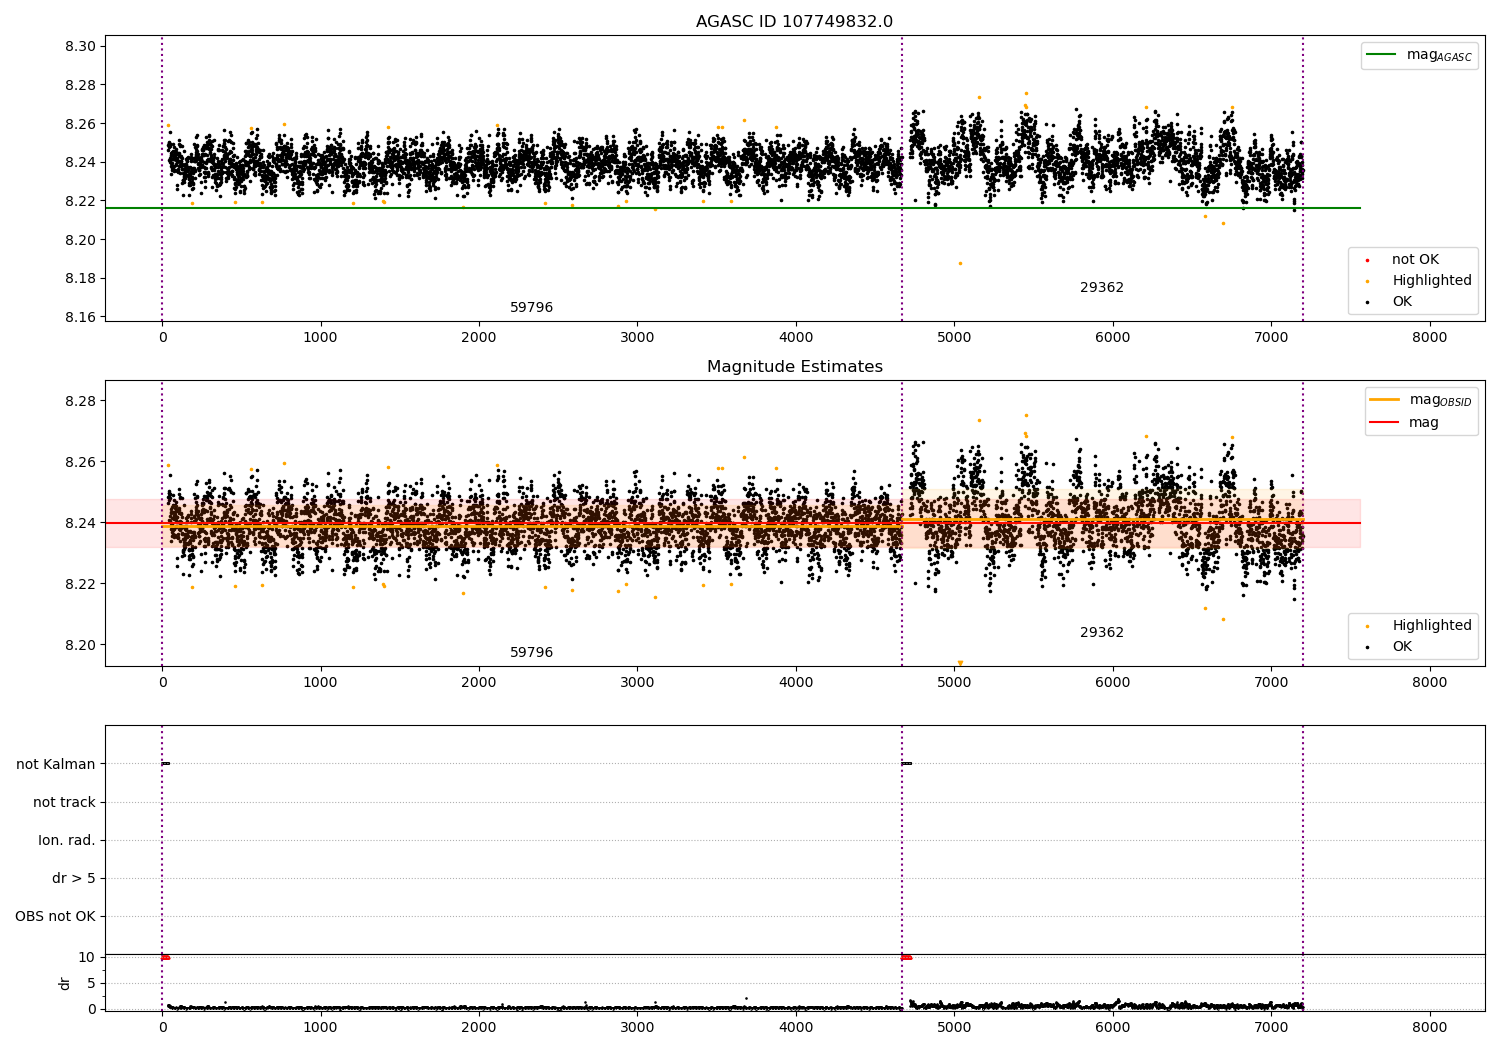The width and height of the screenshot is (1500, 1050).
Task: Click the "5" tick on dr axis
Action: pos(92,983)
